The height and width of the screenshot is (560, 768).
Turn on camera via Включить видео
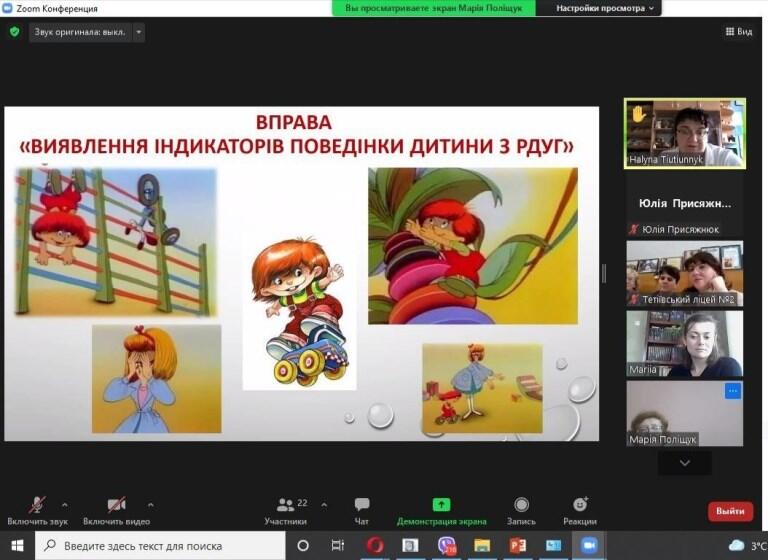coord(116,505)
